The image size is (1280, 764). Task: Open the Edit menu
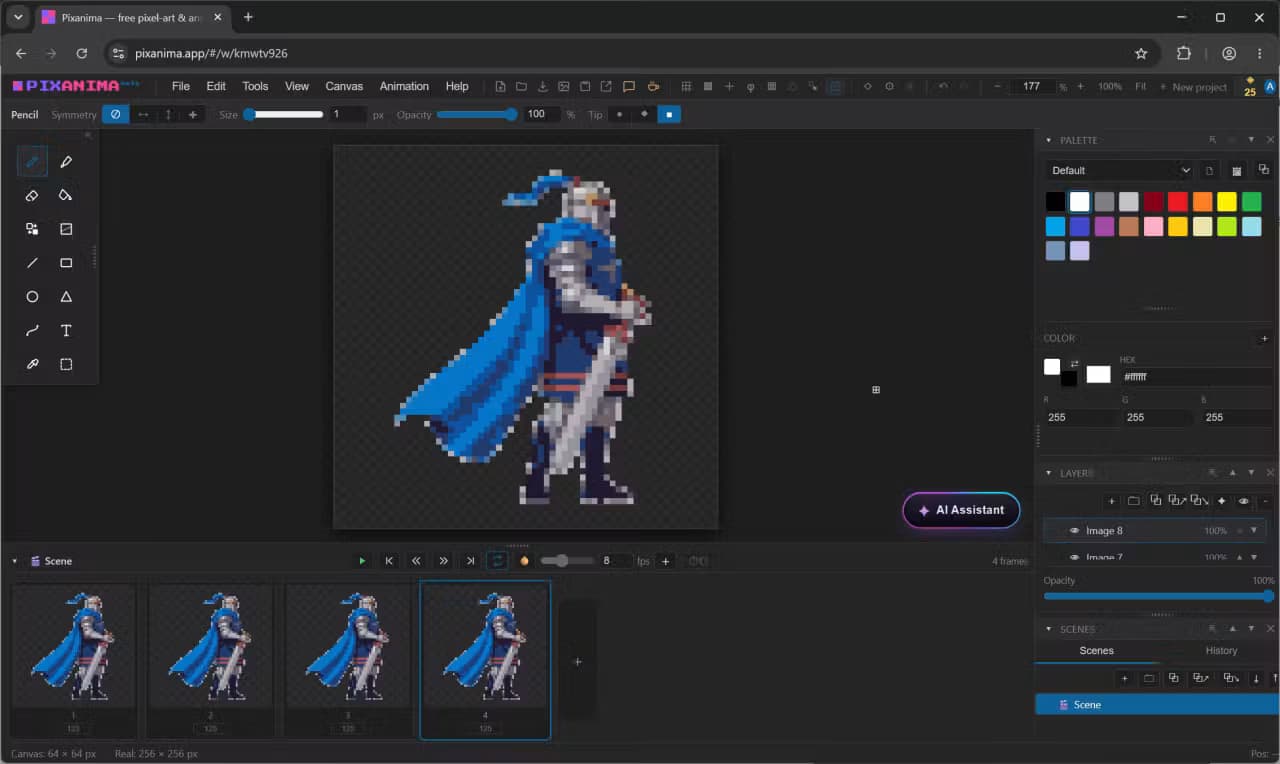(216, 86)
